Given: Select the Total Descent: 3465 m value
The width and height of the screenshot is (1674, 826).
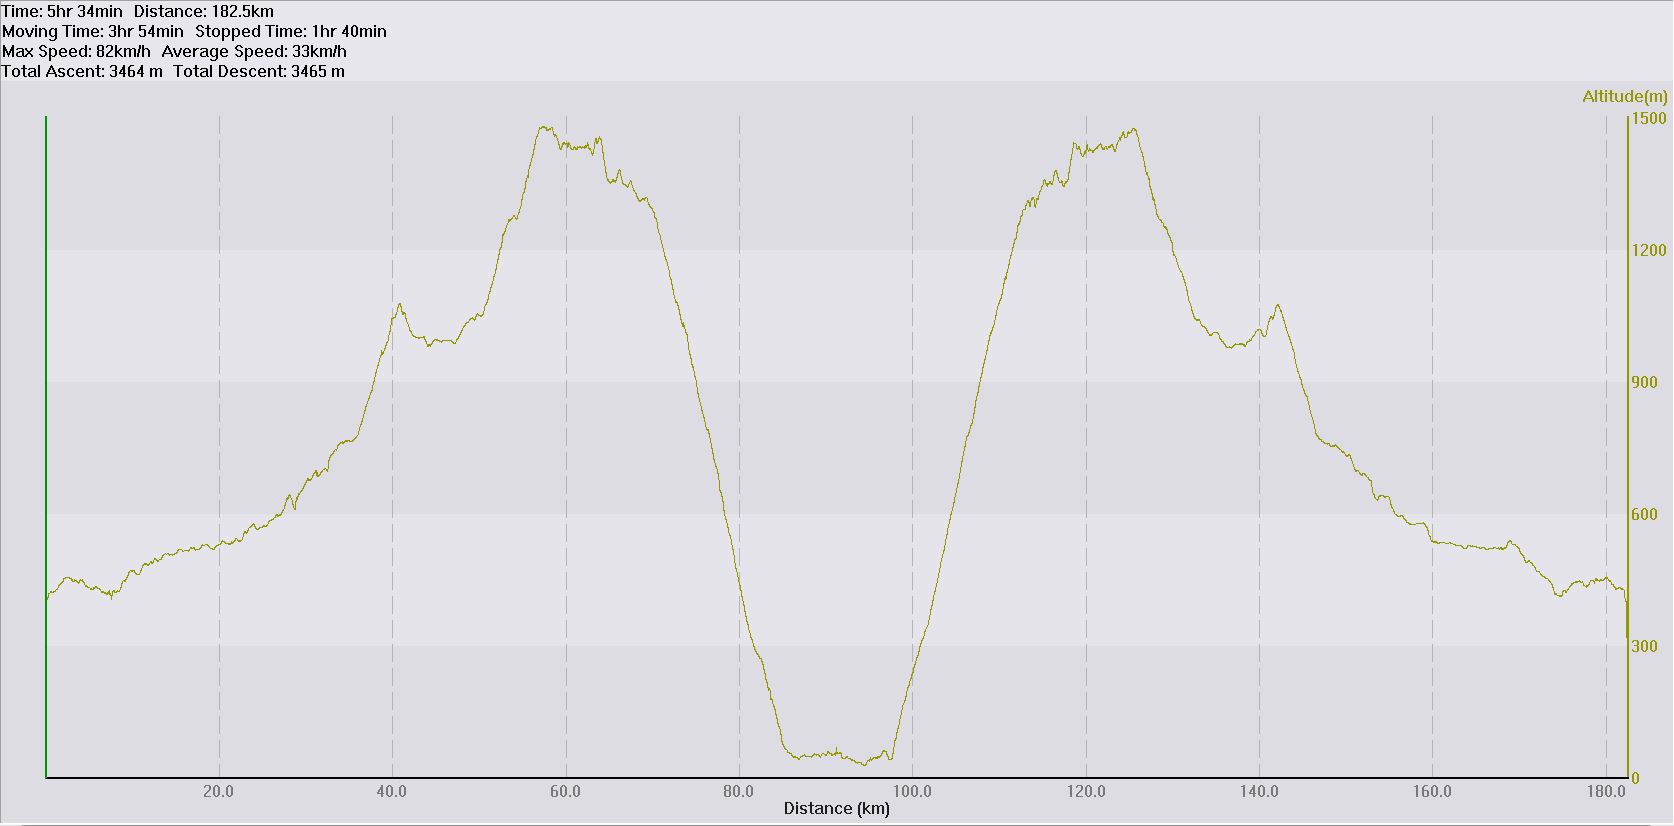Looking at the screenshot, I should pyautogui.click(x=259, y=72).
